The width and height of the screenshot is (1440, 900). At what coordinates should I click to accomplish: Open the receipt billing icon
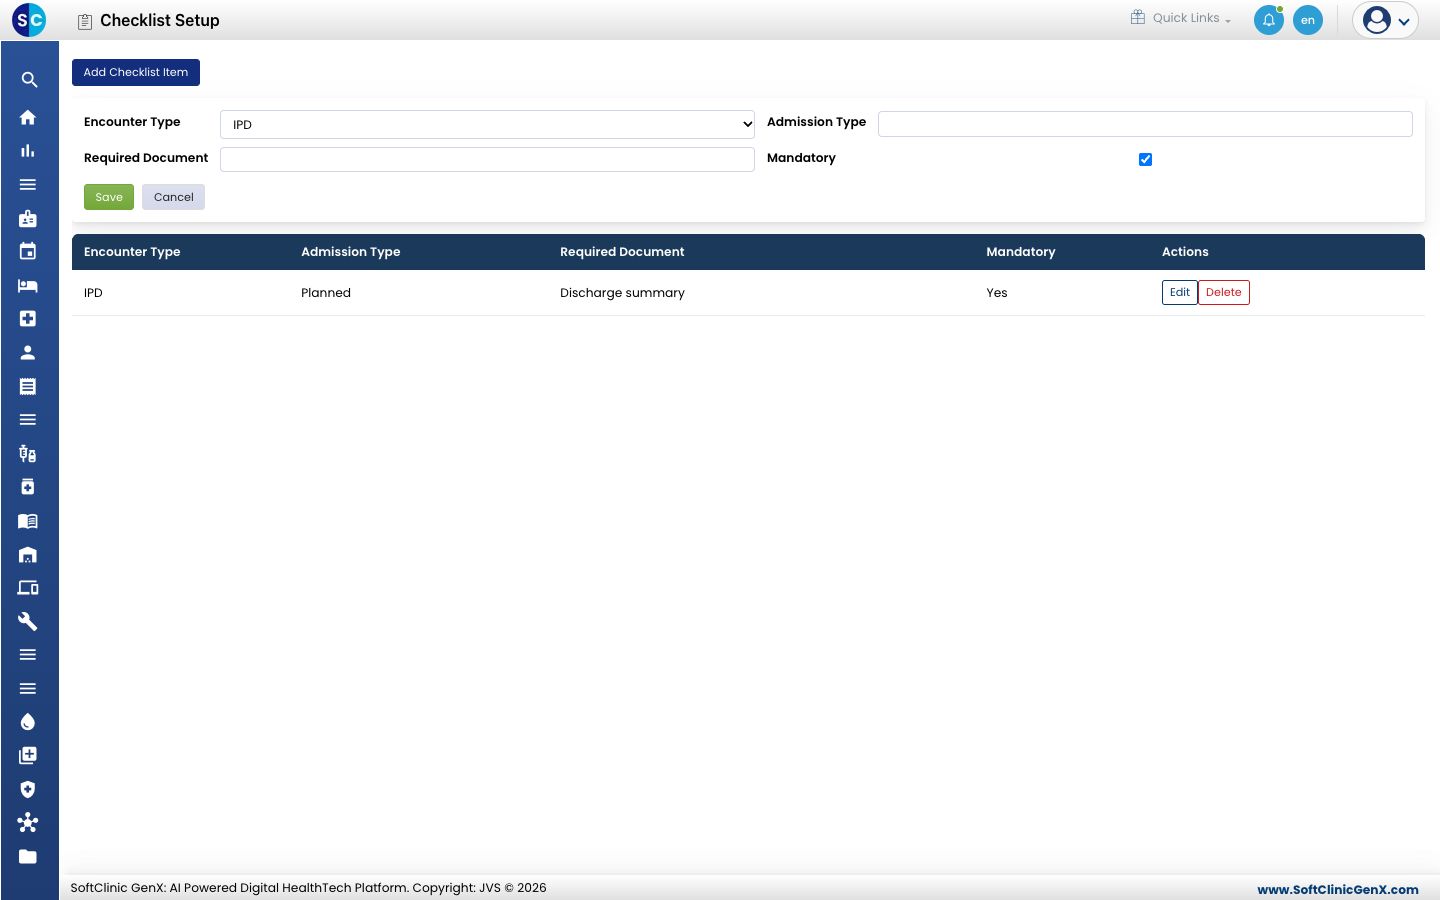[28, 386]
